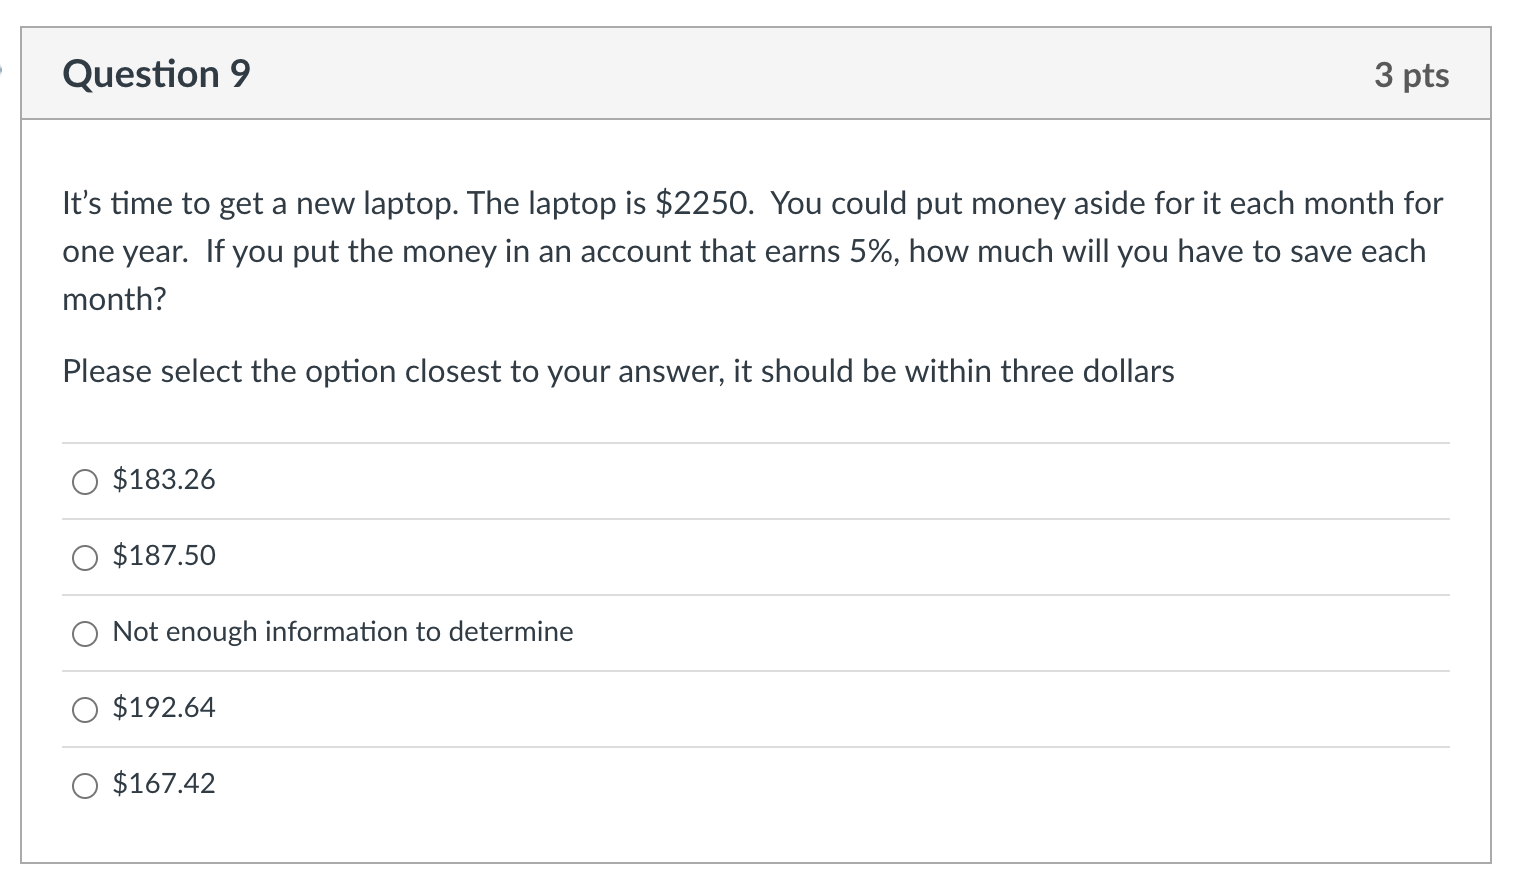
Task: Click the 'Not enough information' label text
Action: point(342,632)
